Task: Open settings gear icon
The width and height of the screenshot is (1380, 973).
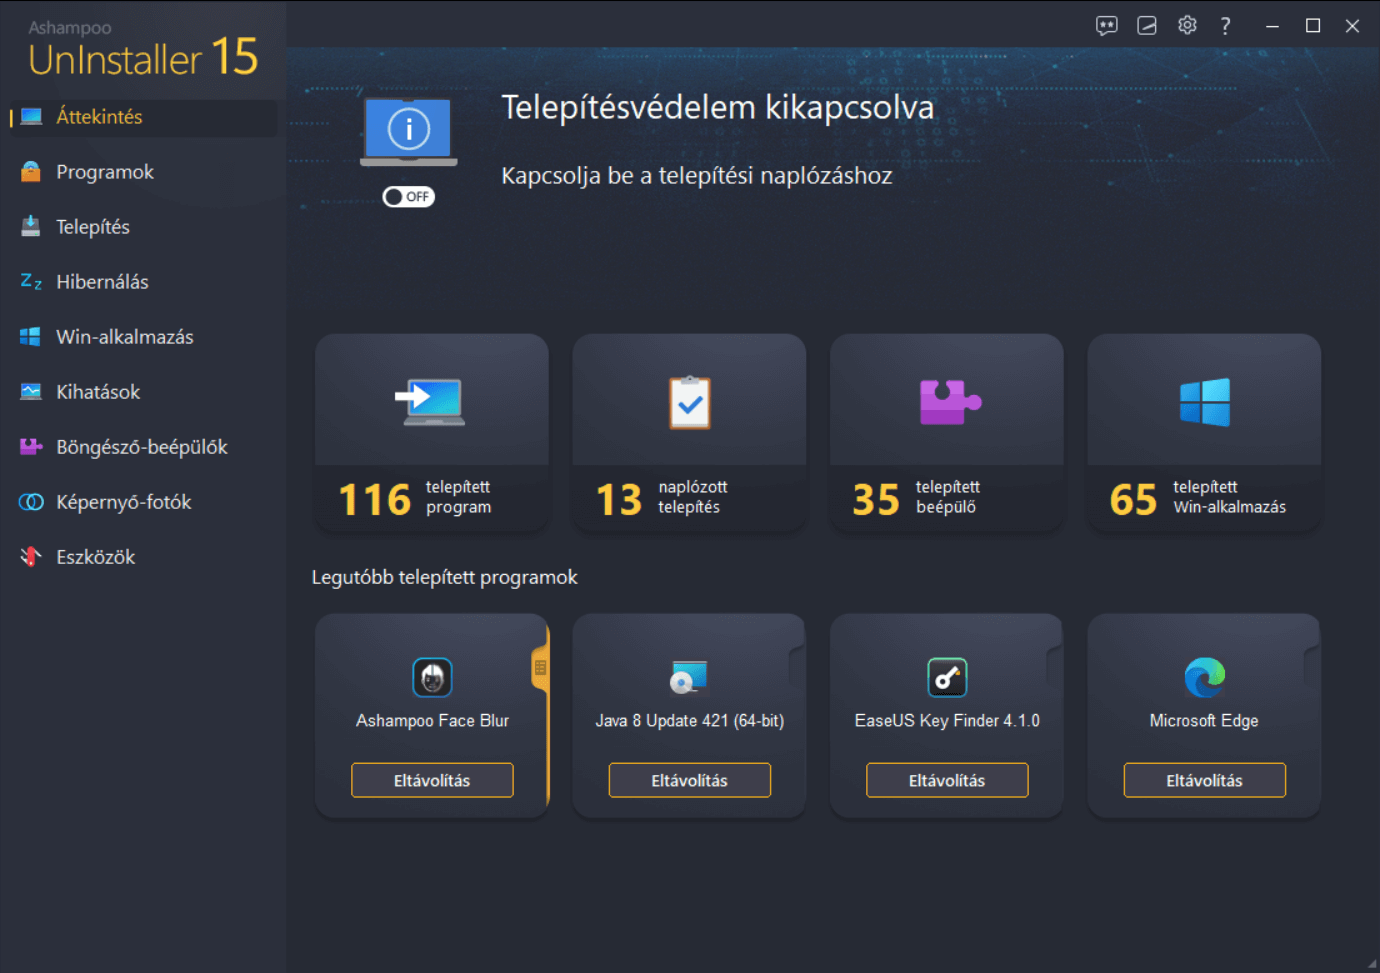Action: click(x=1187, y=26)
